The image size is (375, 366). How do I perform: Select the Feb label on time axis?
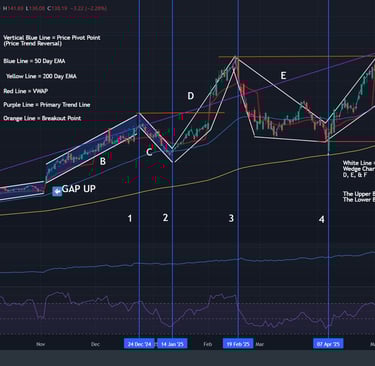point(208,344)
